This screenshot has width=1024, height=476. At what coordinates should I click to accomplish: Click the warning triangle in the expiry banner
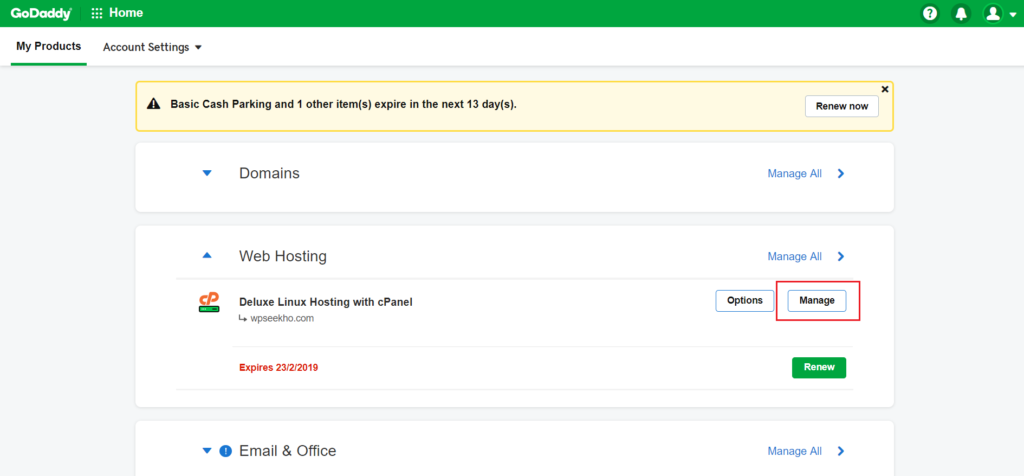coord(153,104)
